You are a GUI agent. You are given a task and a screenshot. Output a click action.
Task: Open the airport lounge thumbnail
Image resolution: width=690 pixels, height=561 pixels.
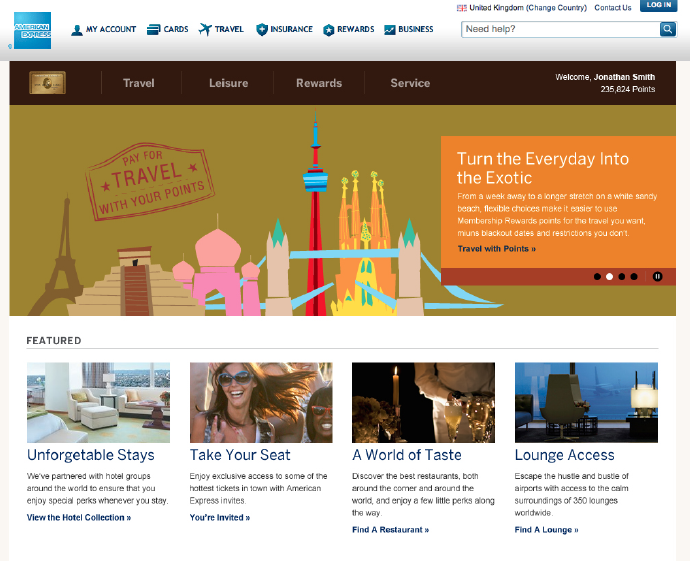tap(586, 403)
